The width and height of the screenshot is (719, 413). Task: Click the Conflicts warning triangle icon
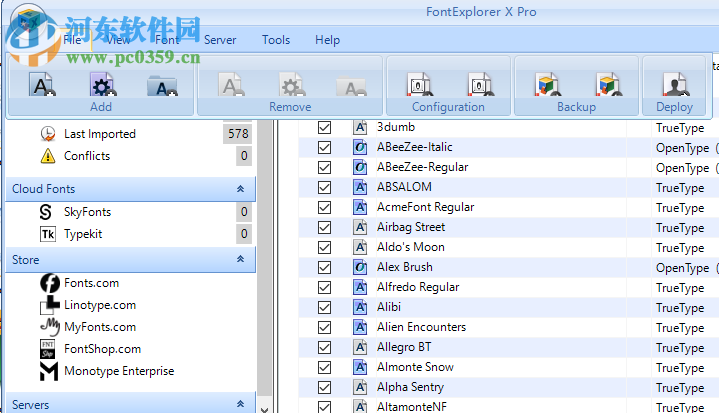click(x=48, y=156)
